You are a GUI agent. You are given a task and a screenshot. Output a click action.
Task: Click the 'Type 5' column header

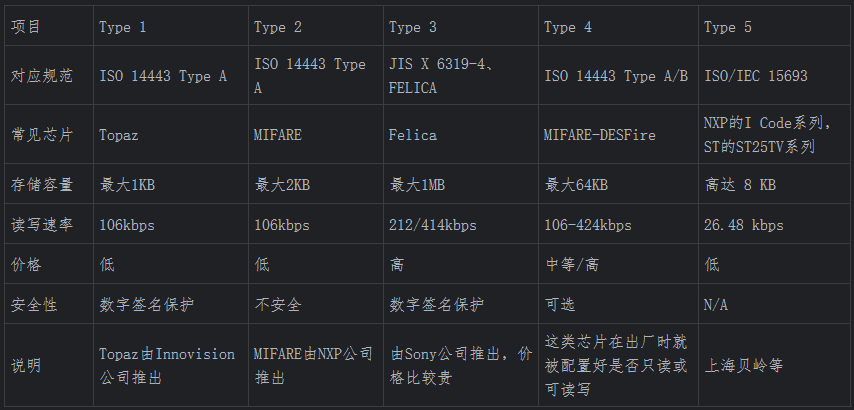click(727, 27)
